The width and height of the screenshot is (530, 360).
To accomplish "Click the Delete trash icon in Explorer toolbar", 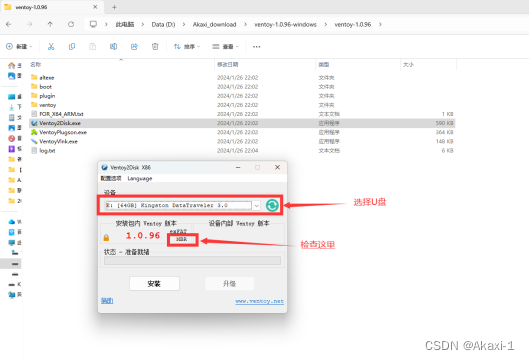I will [155, 47].
